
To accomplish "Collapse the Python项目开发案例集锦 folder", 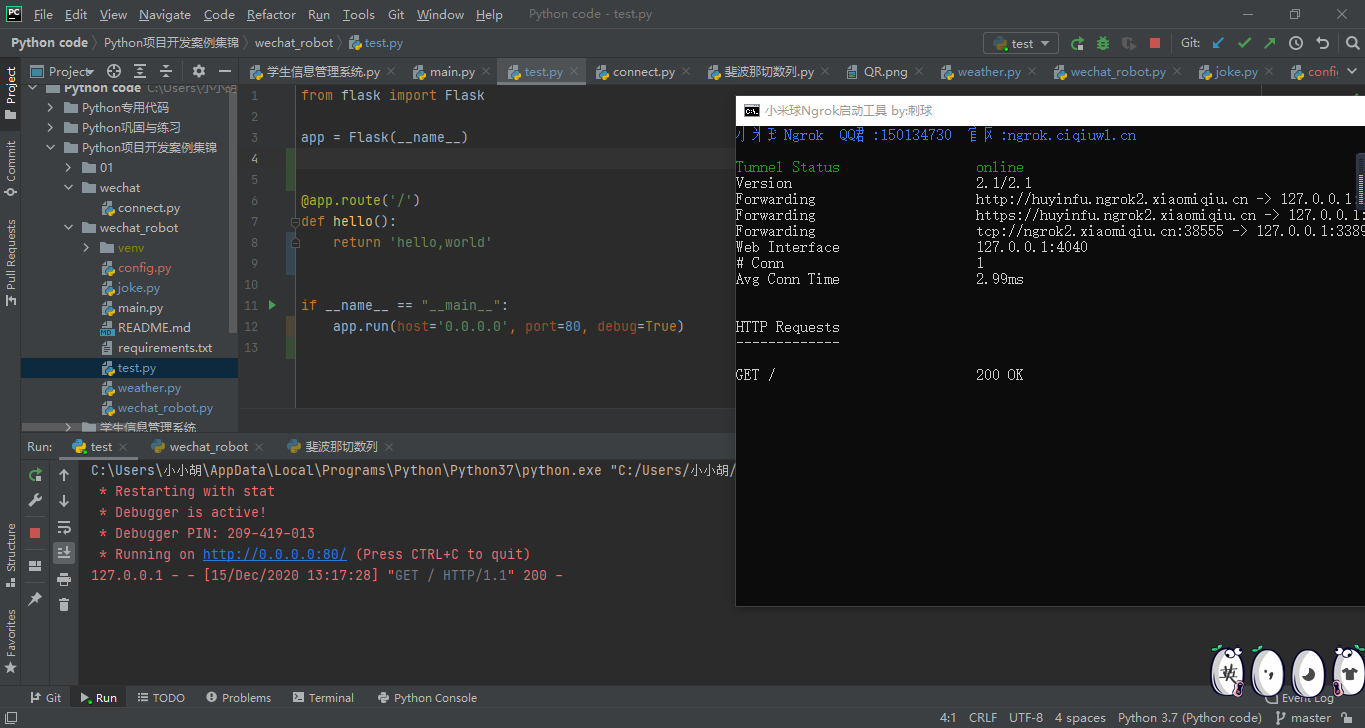I will [x=52, y=148].
